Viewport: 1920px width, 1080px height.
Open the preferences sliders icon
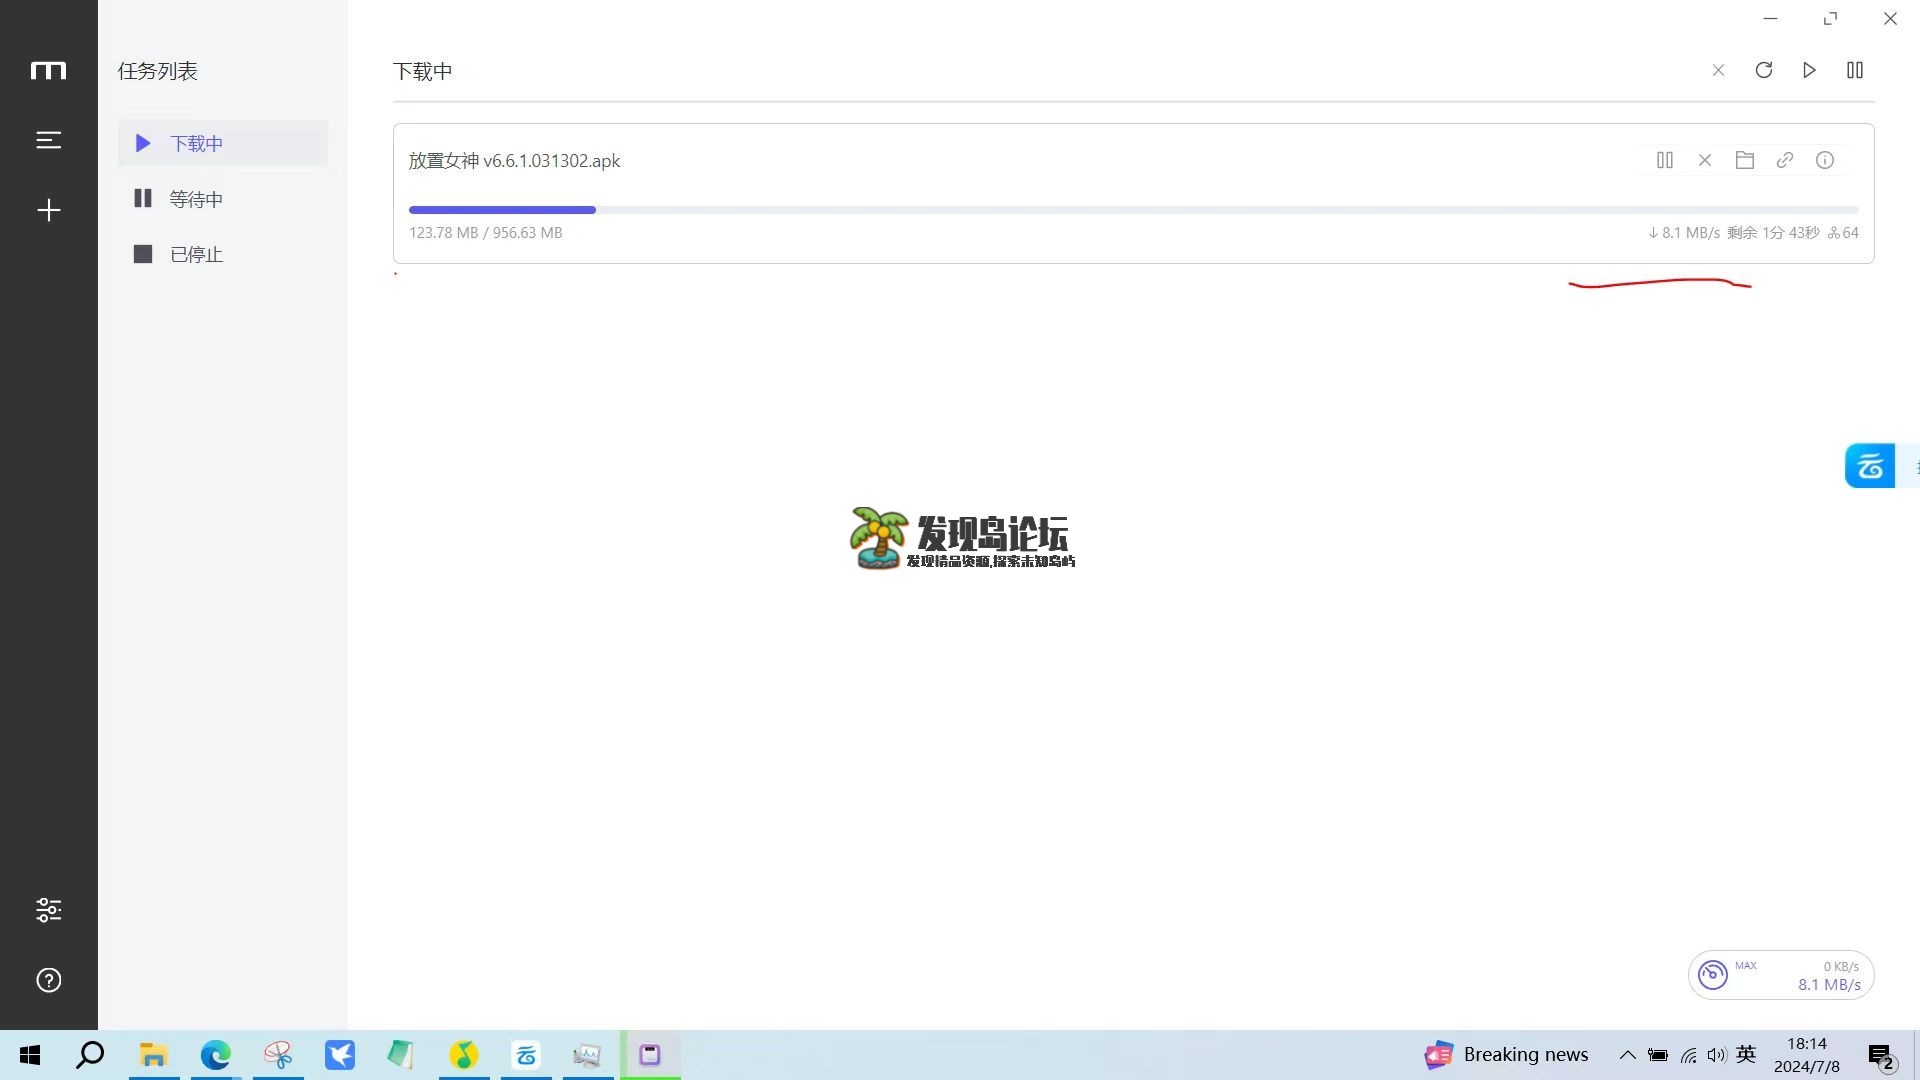click(48, 910)
